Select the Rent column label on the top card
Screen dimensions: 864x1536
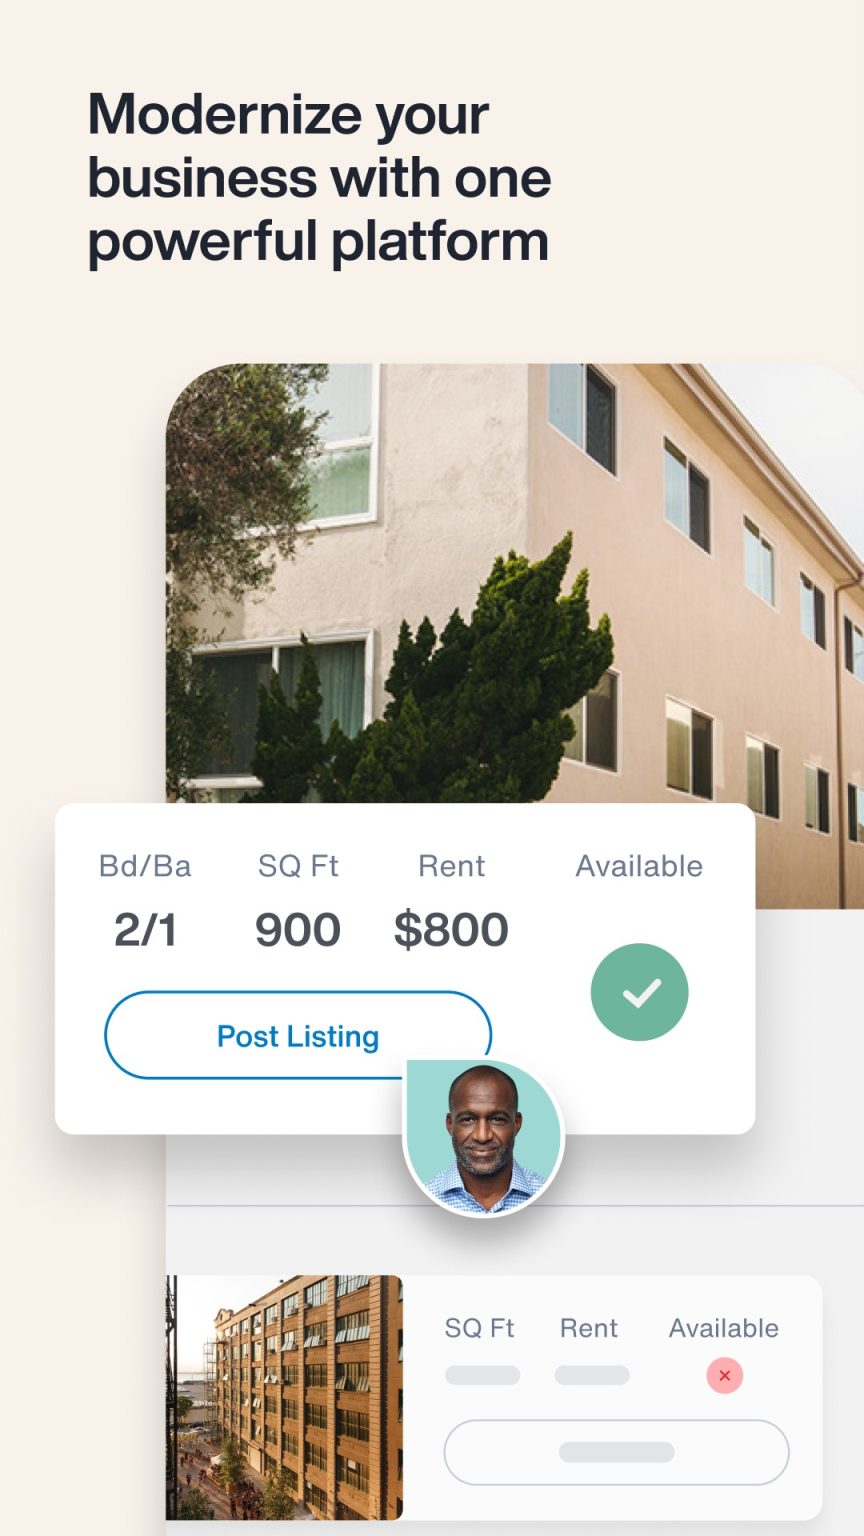click(x=452, y=866)
